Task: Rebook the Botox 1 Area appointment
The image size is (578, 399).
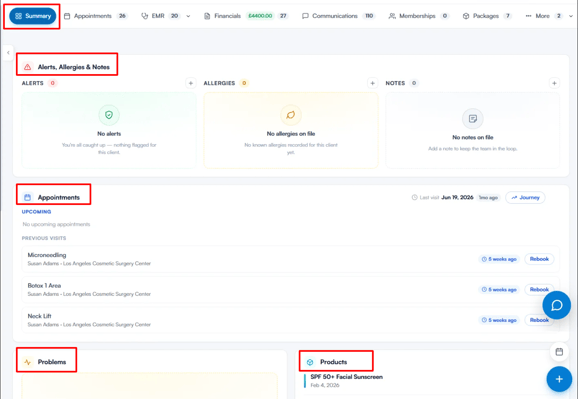Action: click(x=539, y=289)
